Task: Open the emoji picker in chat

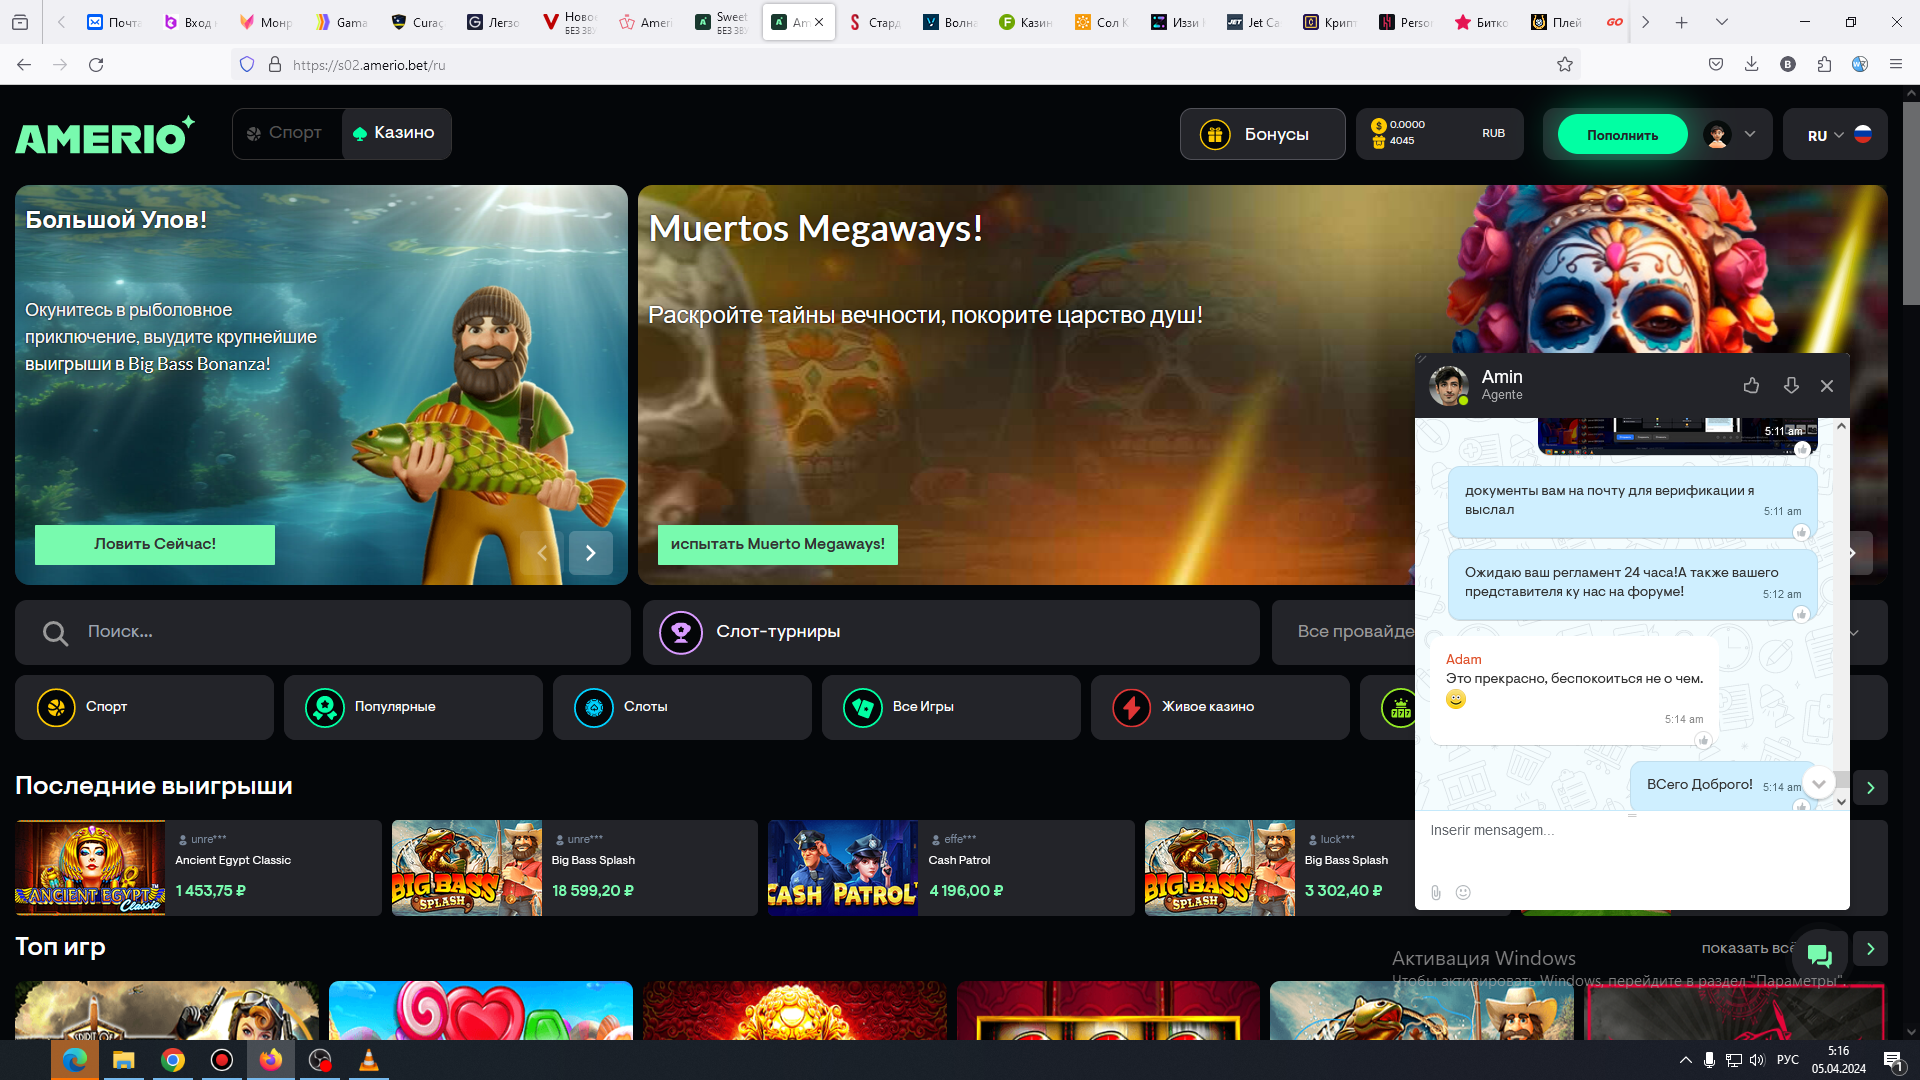Action: [1463, 892]
